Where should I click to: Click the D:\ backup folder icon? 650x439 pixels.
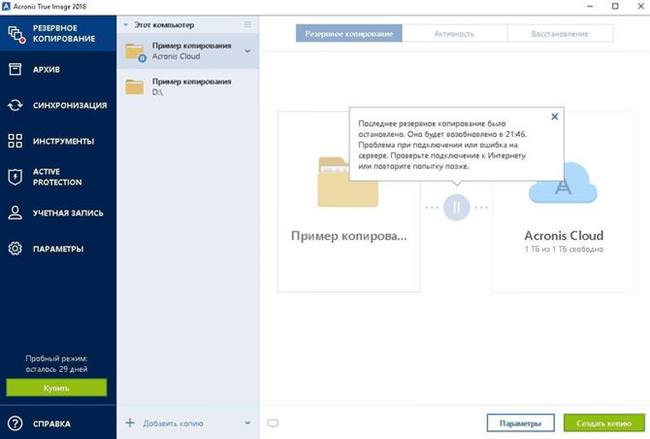pyautogui.click(x=135, y=87)
